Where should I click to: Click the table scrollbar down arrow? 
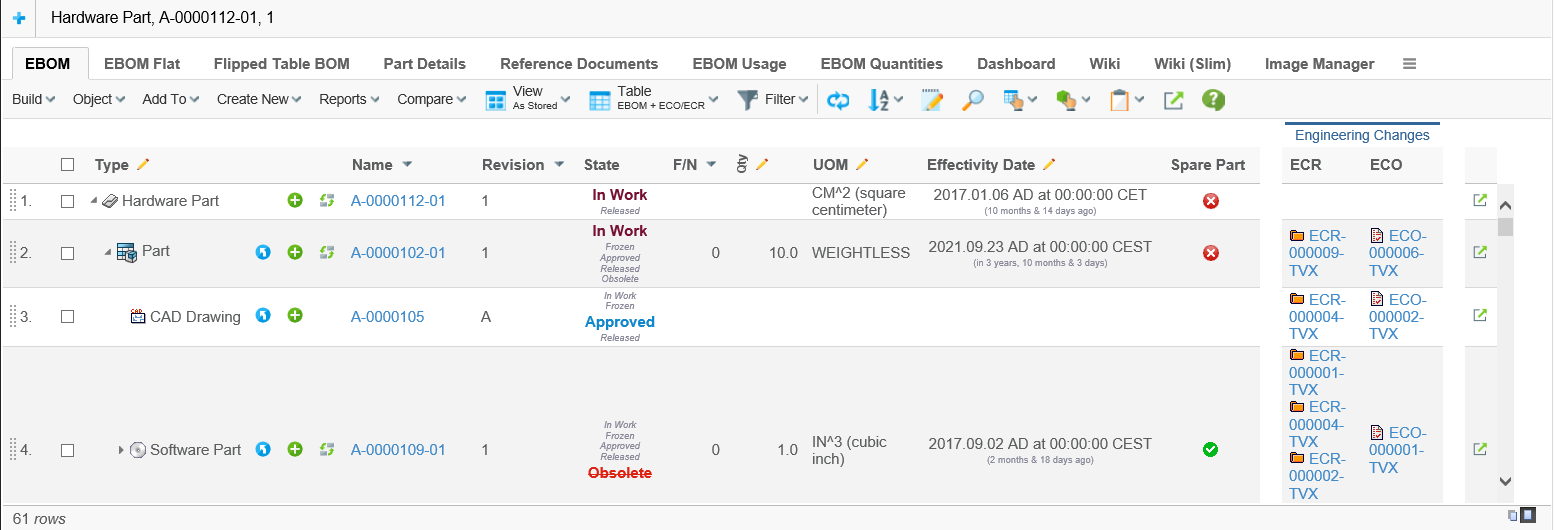[1505, 481]
